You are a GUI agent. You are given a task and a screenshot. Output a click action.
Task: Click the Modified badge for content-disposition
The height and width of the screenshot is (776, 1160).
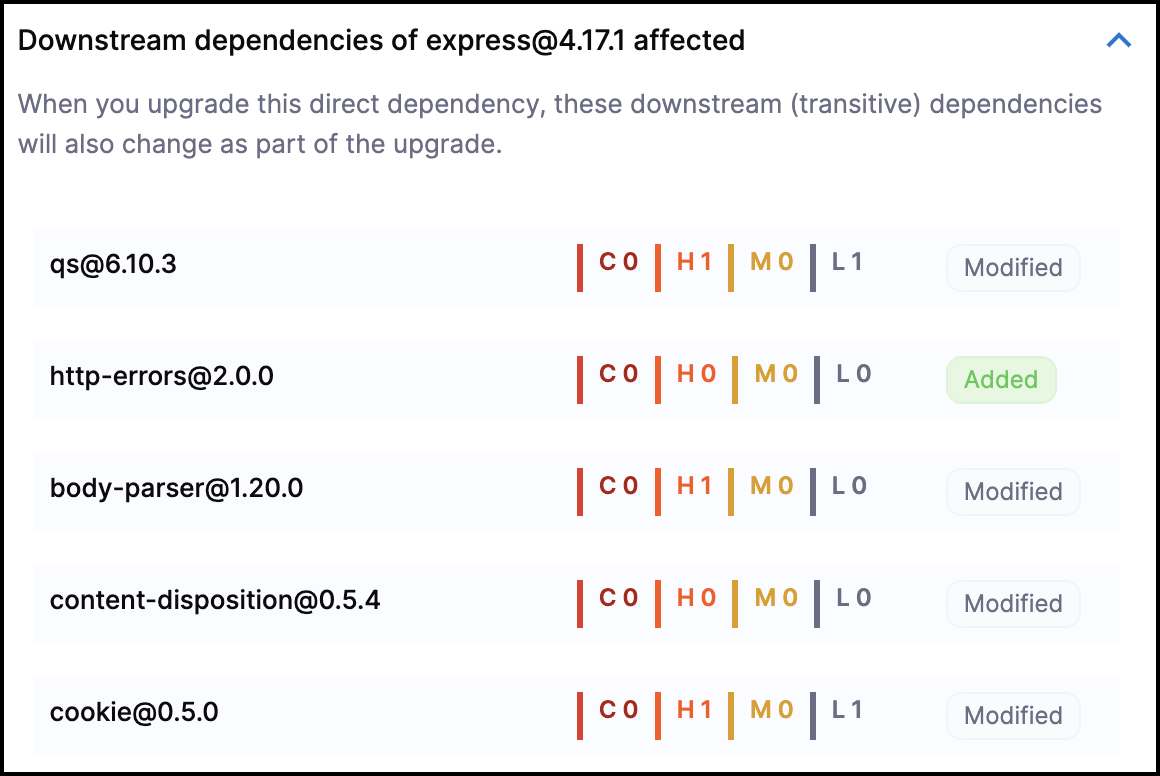click(x=1012, y=604)
